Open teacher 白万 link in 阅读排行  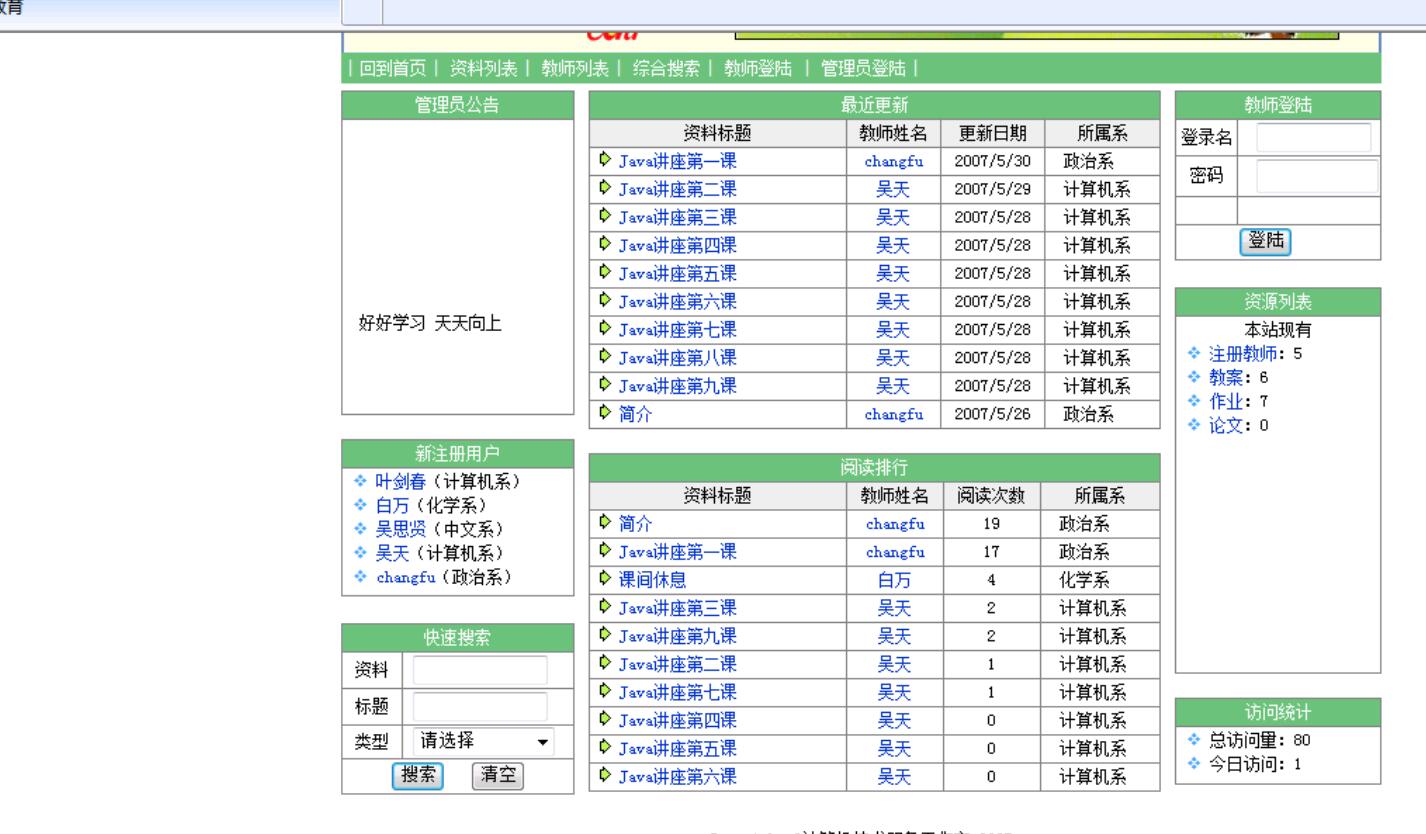pyautogui.click(x=894, y=578)
